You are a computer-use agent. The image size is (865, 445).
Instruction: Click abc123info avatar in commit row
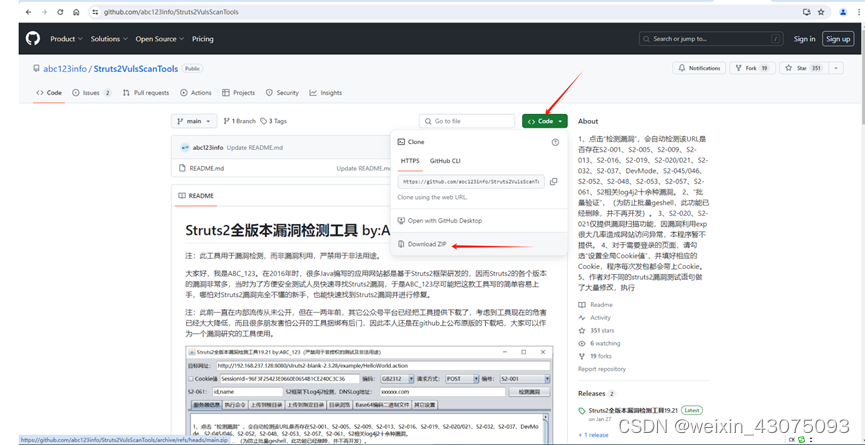(185, 148)
